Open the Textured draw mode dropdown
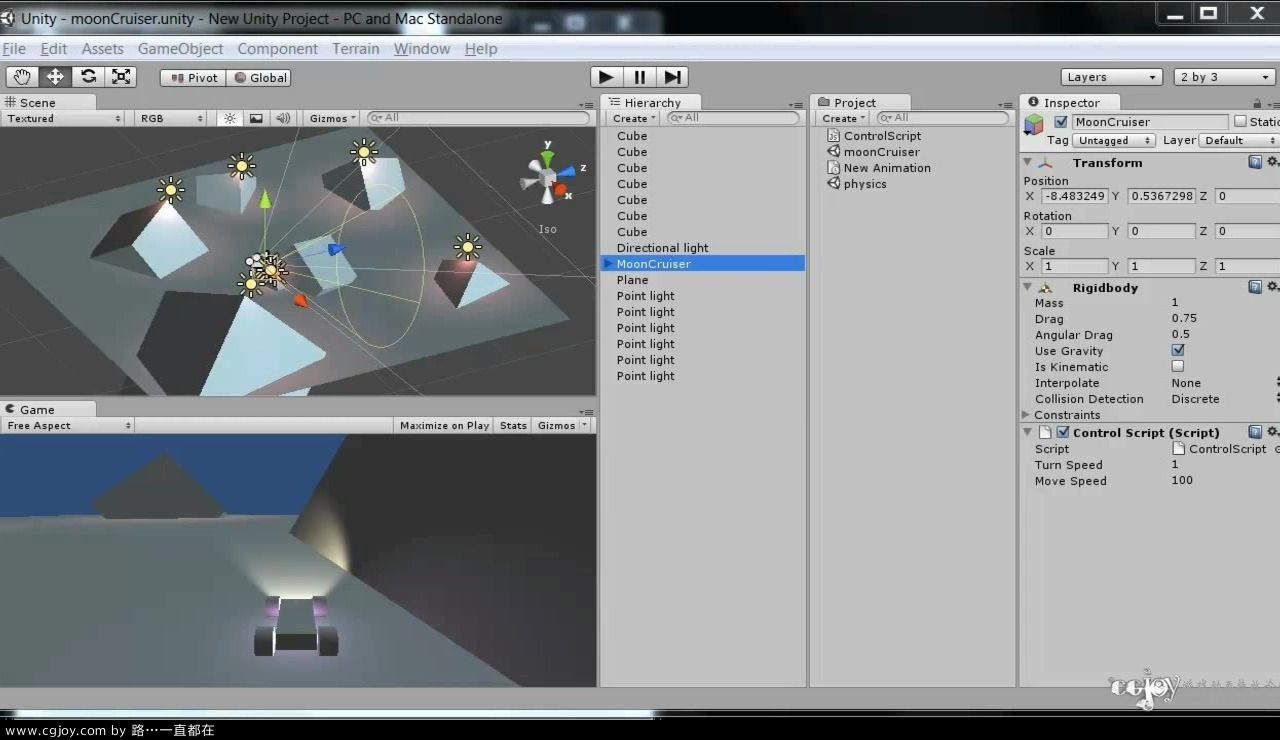This screenshot has height=740, width=1280. click(x=64, y=118)
